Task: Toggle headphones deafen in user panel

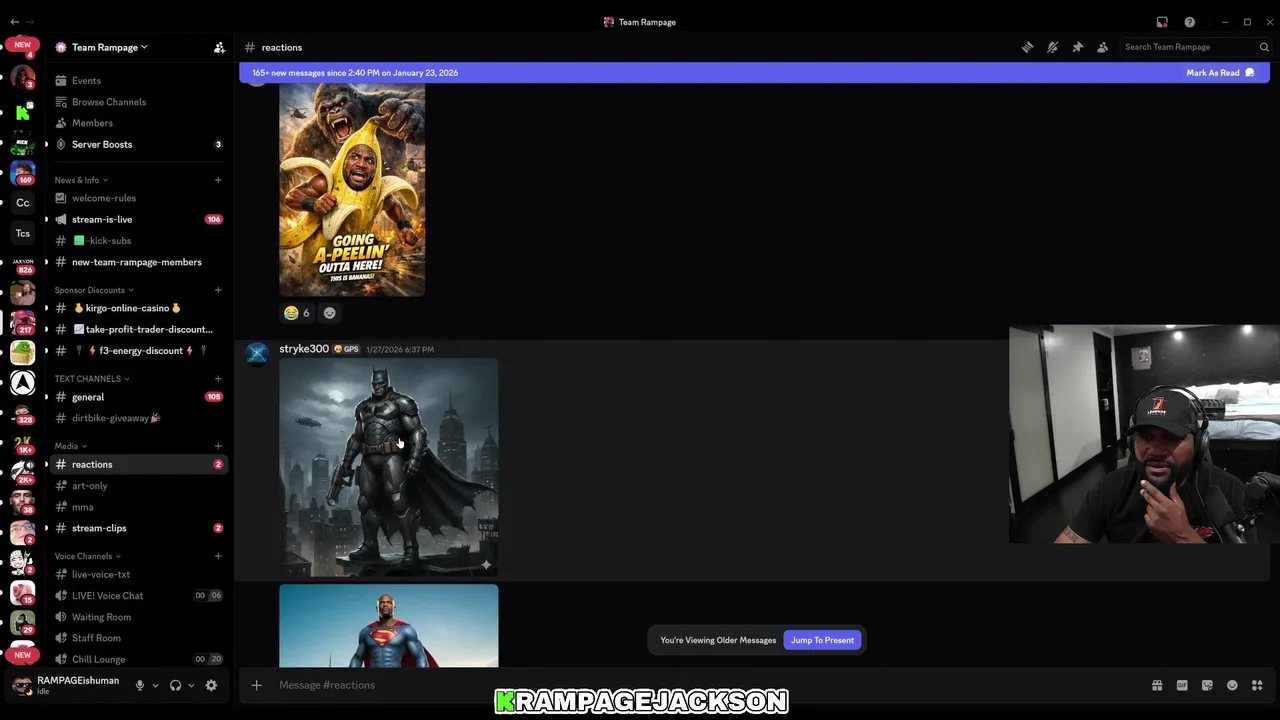Action: point(175,685)
